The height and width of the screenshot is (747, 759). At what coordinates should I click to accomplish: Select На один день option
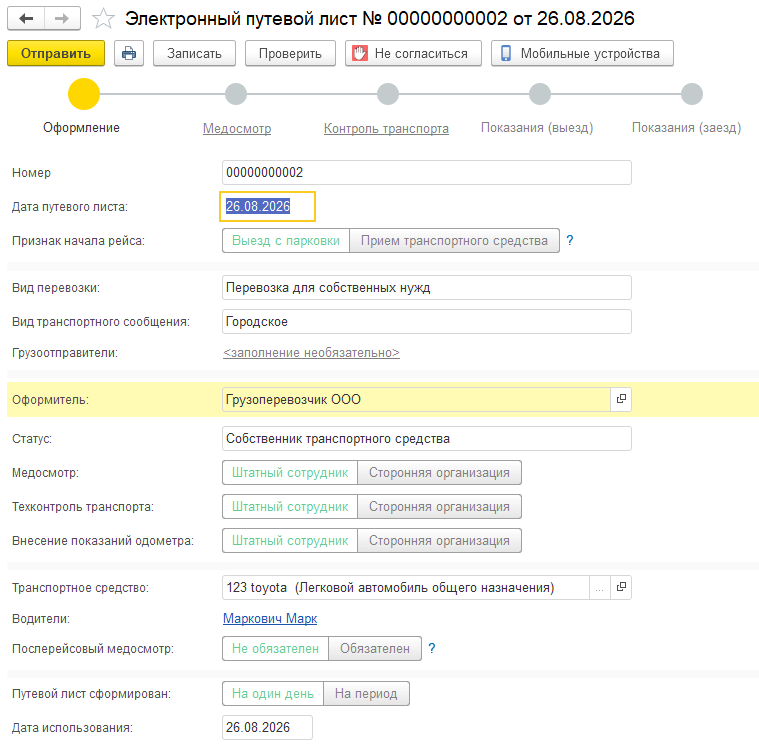coord(273,693)
